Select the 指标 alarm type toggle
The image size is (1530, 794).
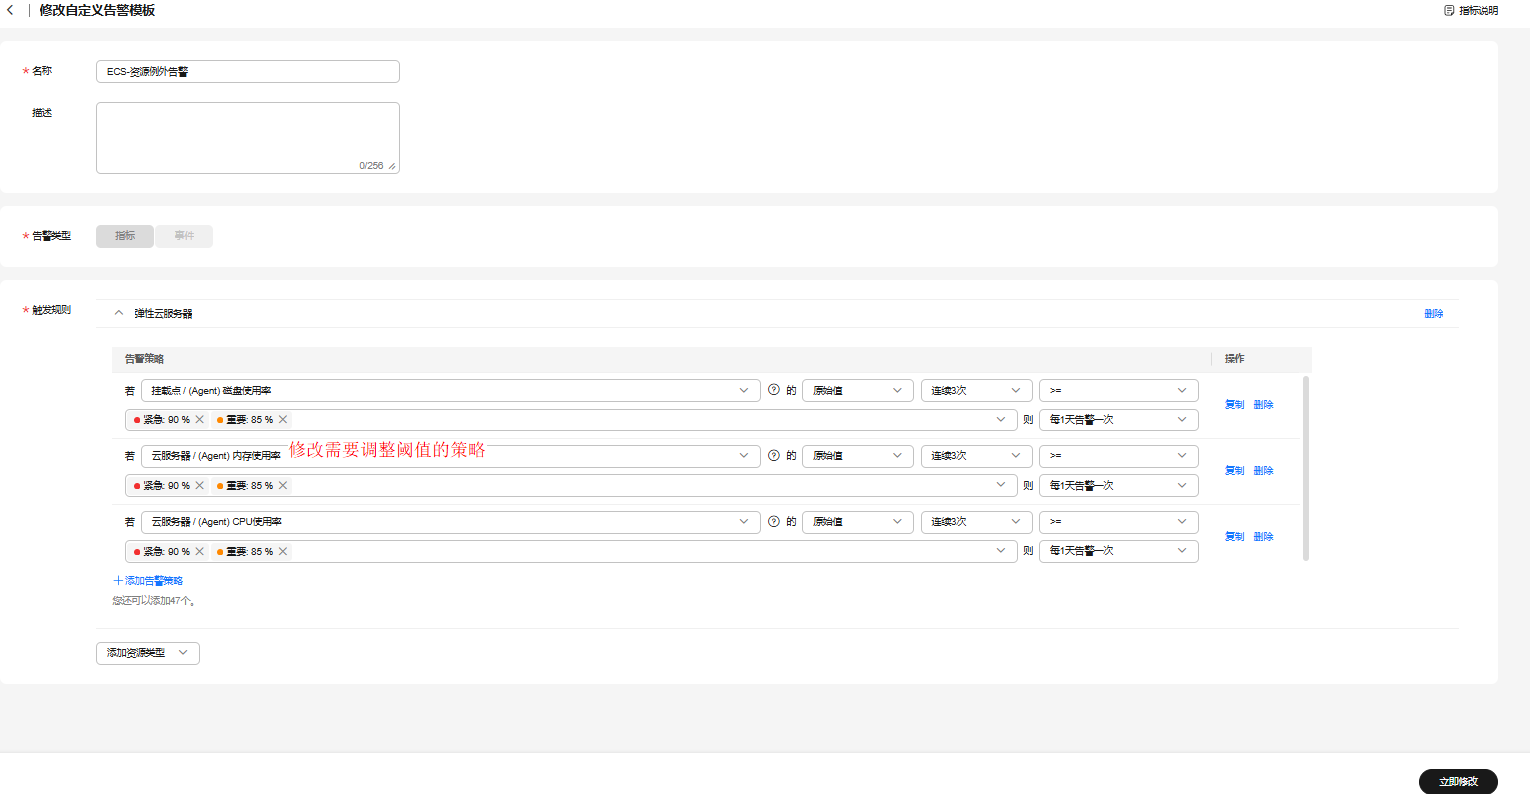(125, 236)
